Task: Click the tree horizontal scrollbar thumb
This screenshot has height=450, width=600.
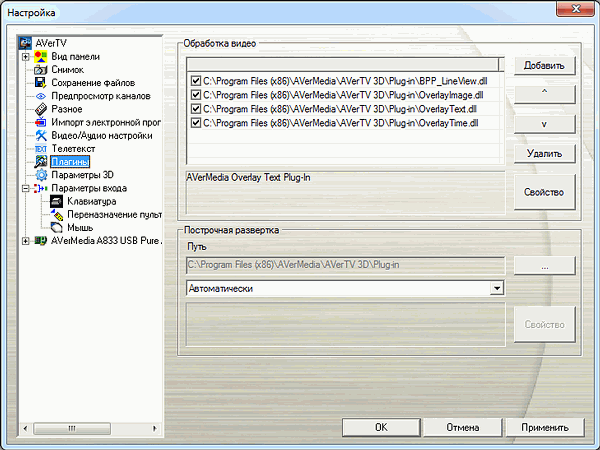Action: point(72,428)
